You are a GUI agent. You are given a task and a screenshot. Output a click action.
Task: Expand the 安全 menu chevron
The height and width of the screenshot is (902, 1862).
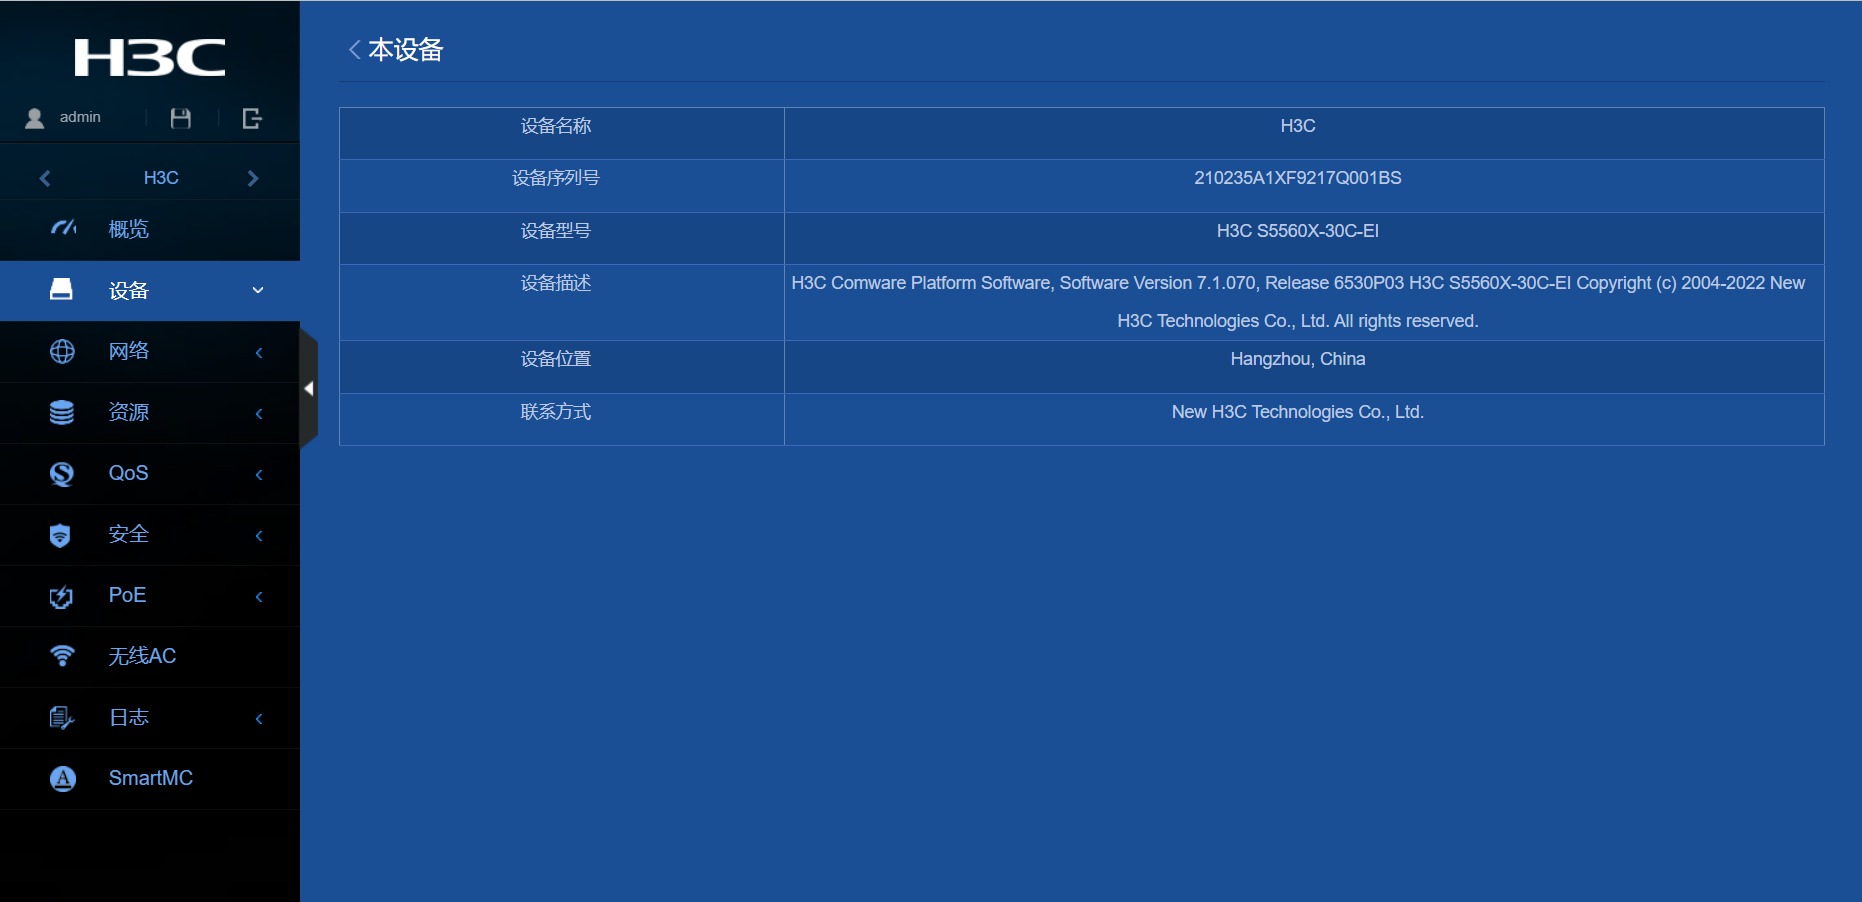click(x=259, y=535)
